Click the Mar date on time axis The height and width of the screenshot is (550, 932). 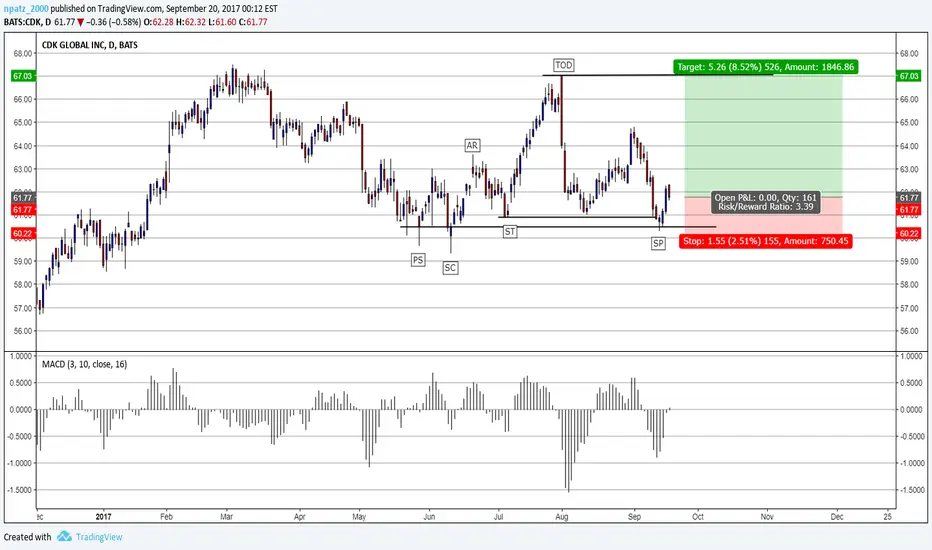(x=226, y=517)
